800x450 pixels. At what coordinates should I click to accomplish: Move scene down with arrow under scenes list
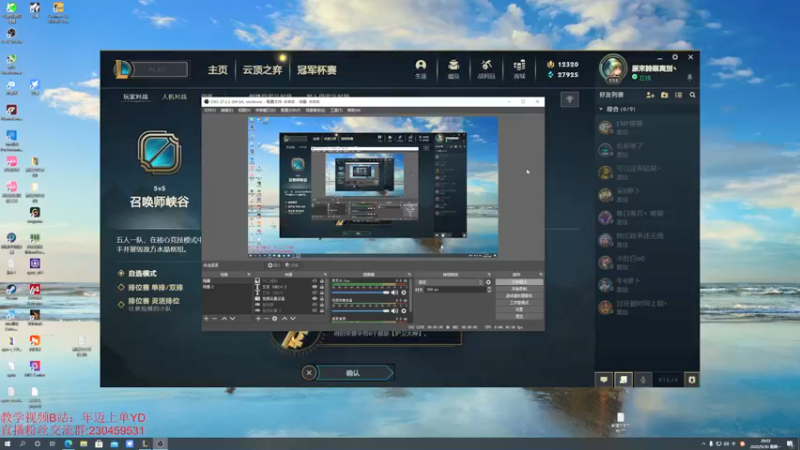[232, 318]
